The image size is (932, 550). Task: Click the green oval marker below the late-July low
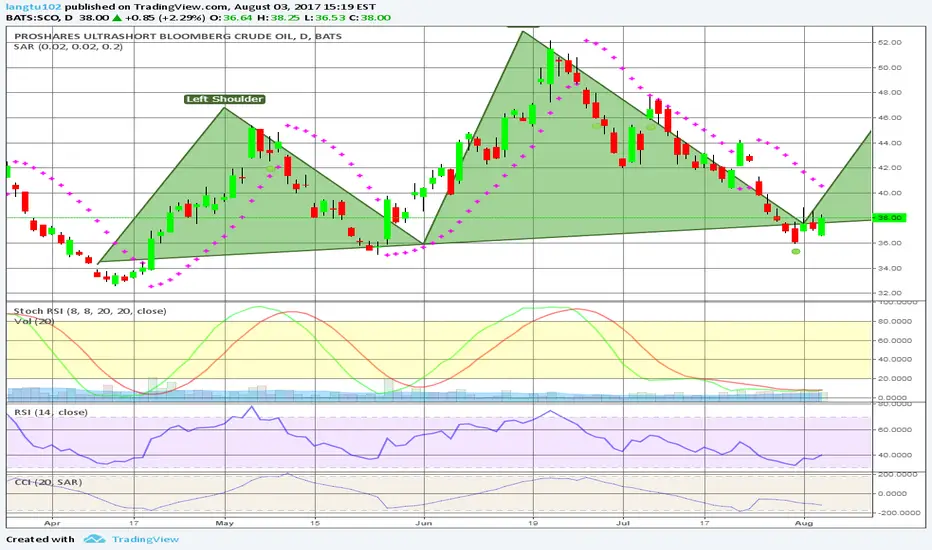click(796, 252)
